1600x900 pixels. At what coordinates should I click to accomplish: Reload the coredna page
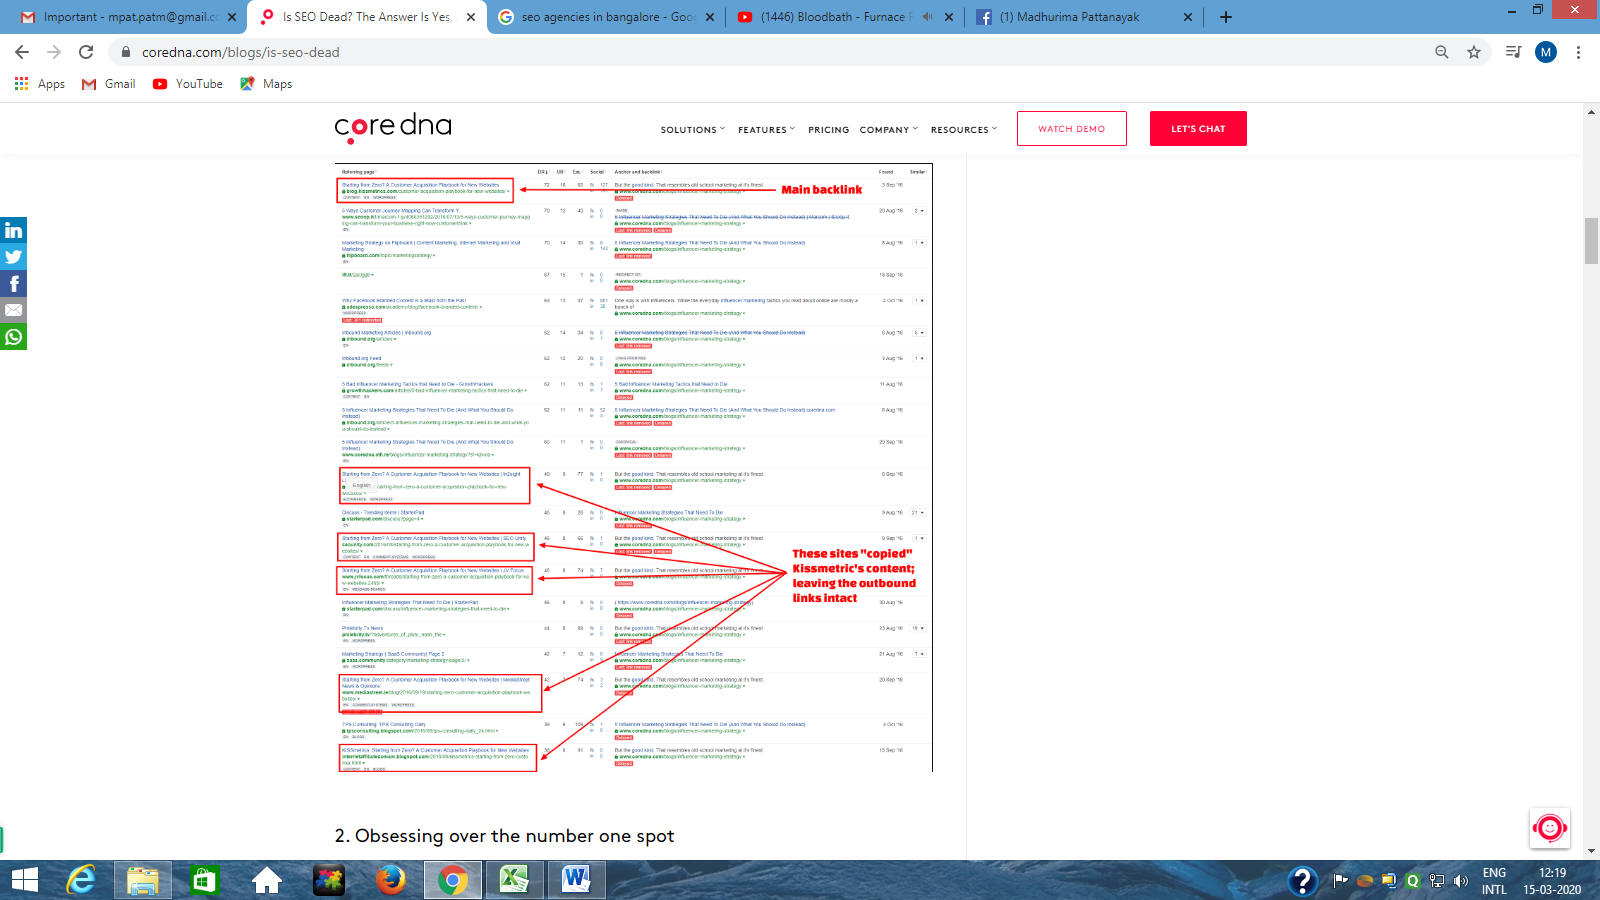pyautogui.click(x=86, y=52)
